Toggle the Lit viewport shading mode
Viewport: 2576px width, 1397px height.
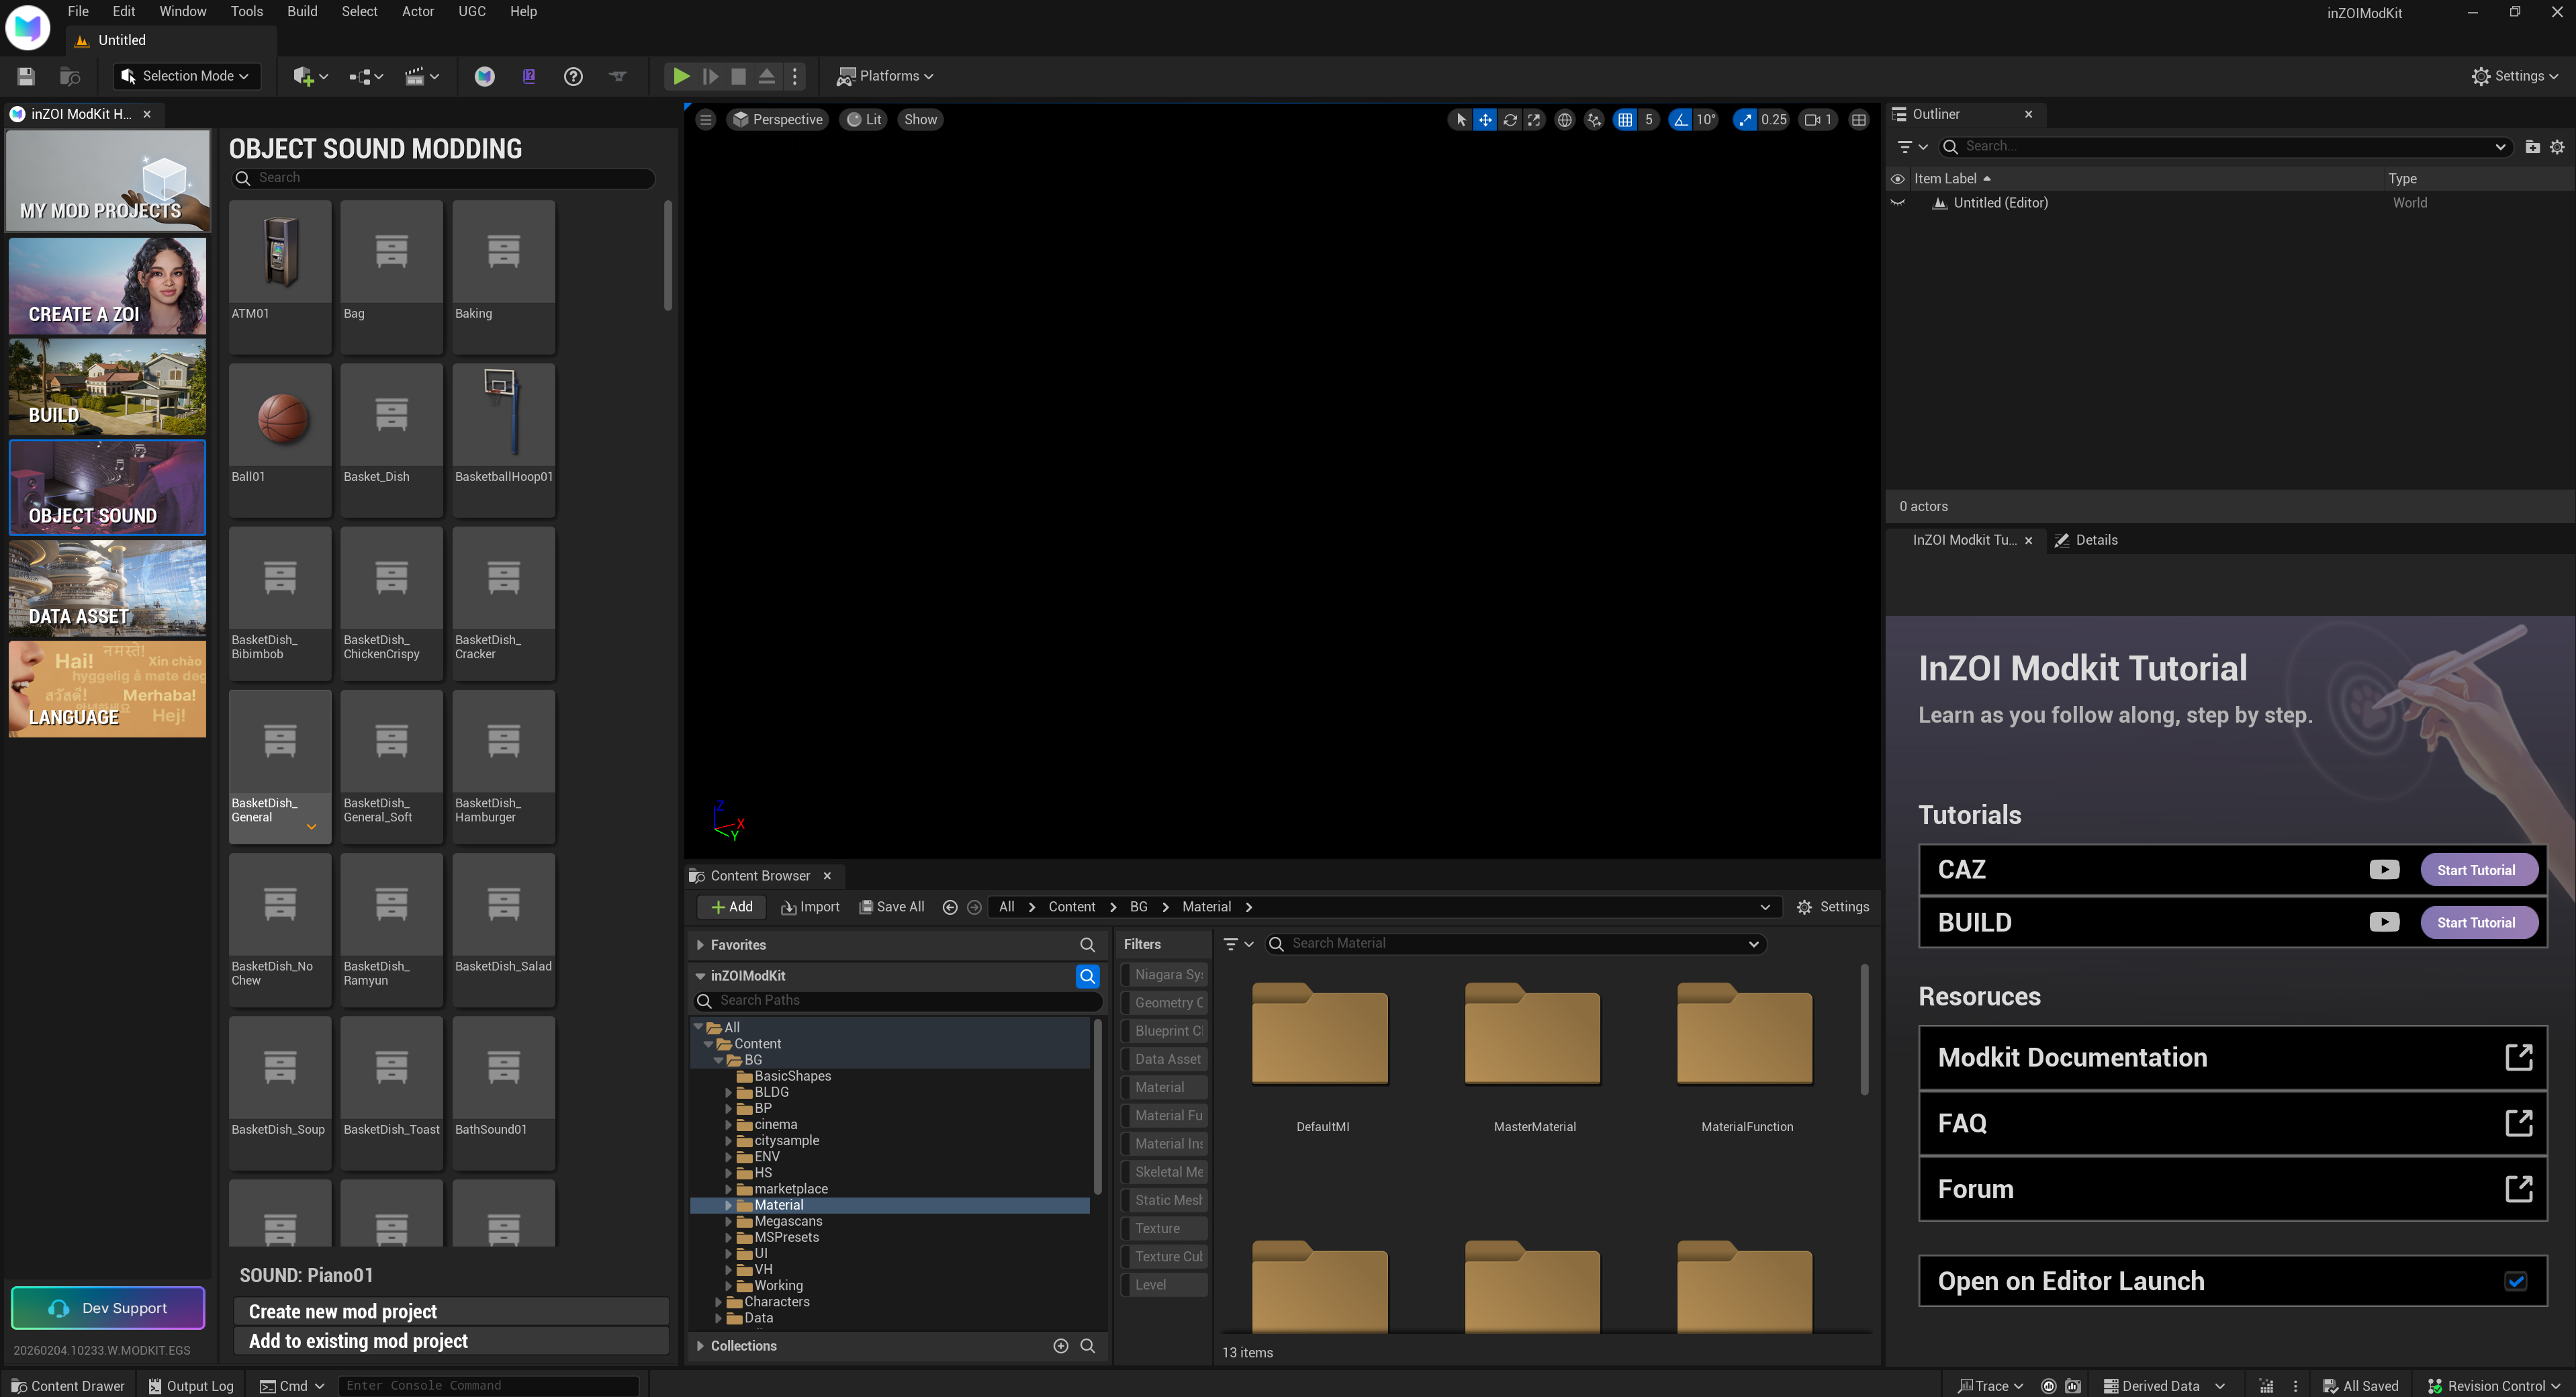tap(864, 119)
